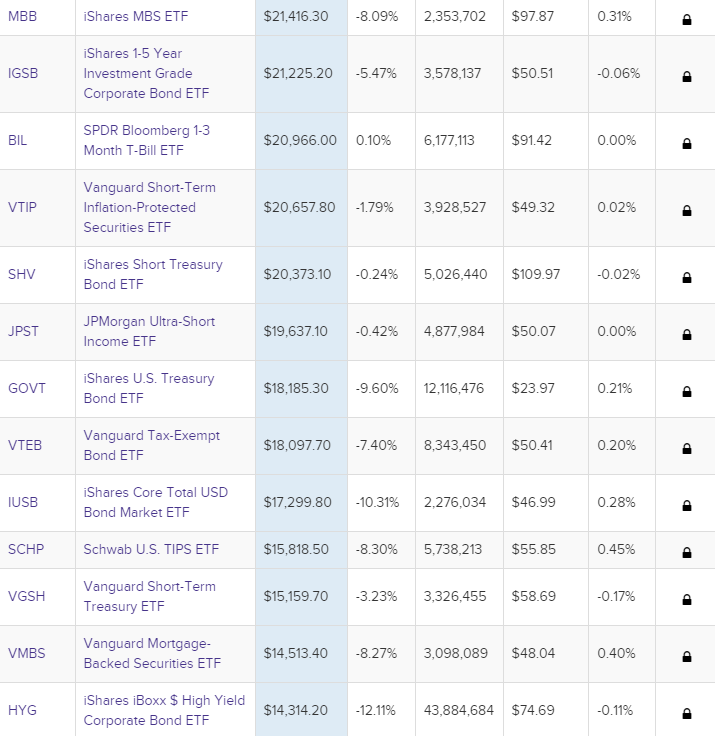Click the lock icon in the GOVT row

(686, 391)
